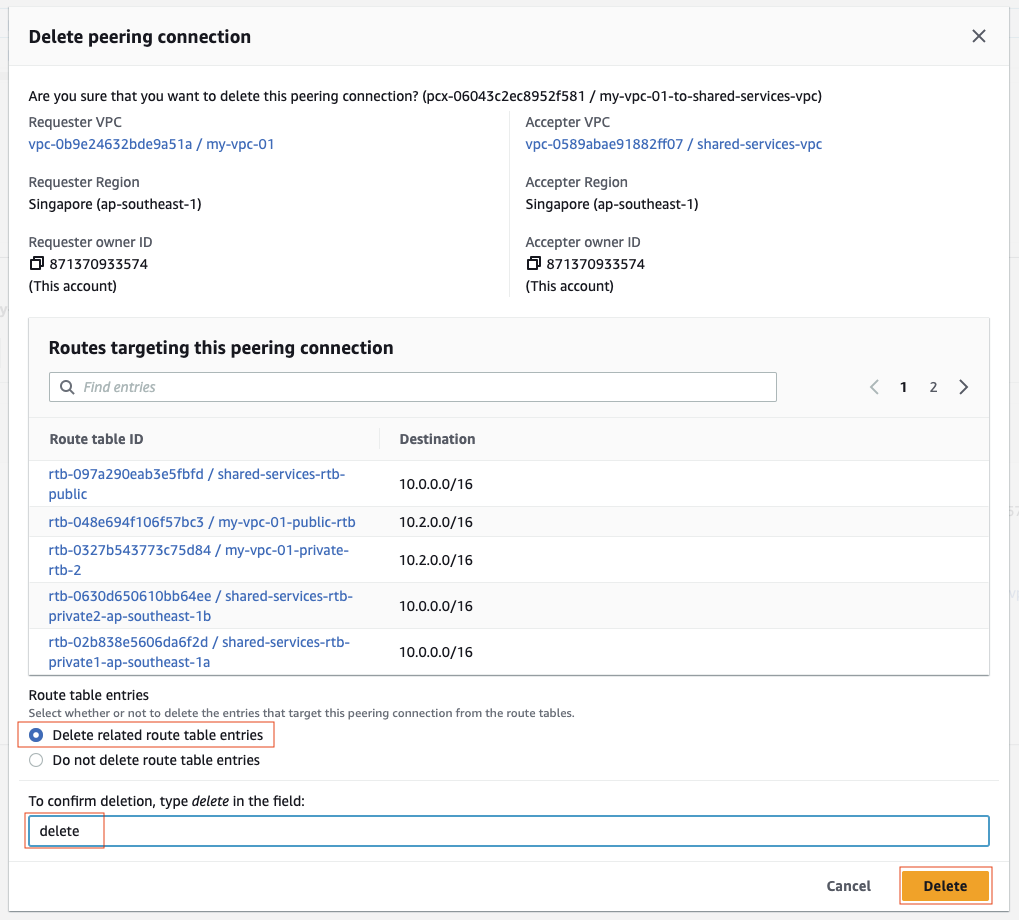Select Do not delete route table entries
The width and height of the screenshot is (1019, 920).
(36, 759)
